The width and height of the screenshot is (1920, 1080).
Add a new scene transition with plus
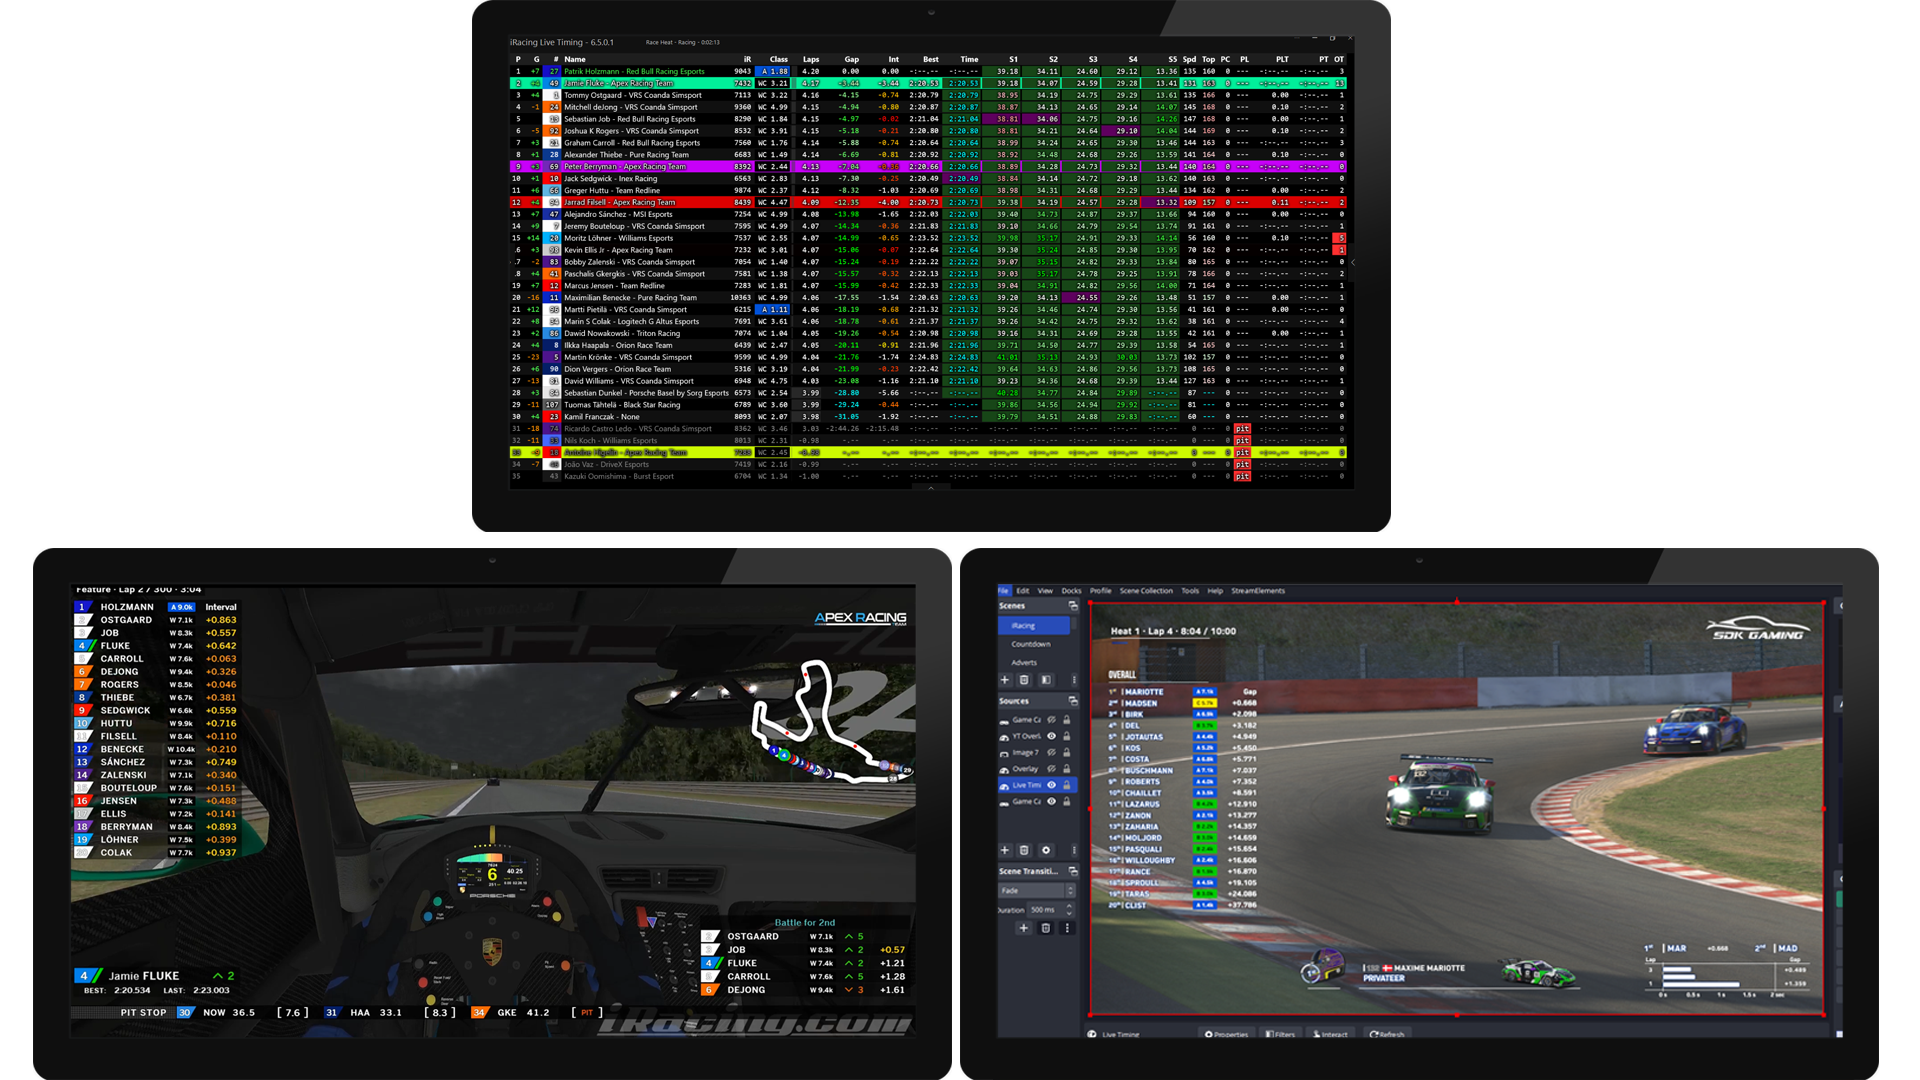click(1024, 928)
